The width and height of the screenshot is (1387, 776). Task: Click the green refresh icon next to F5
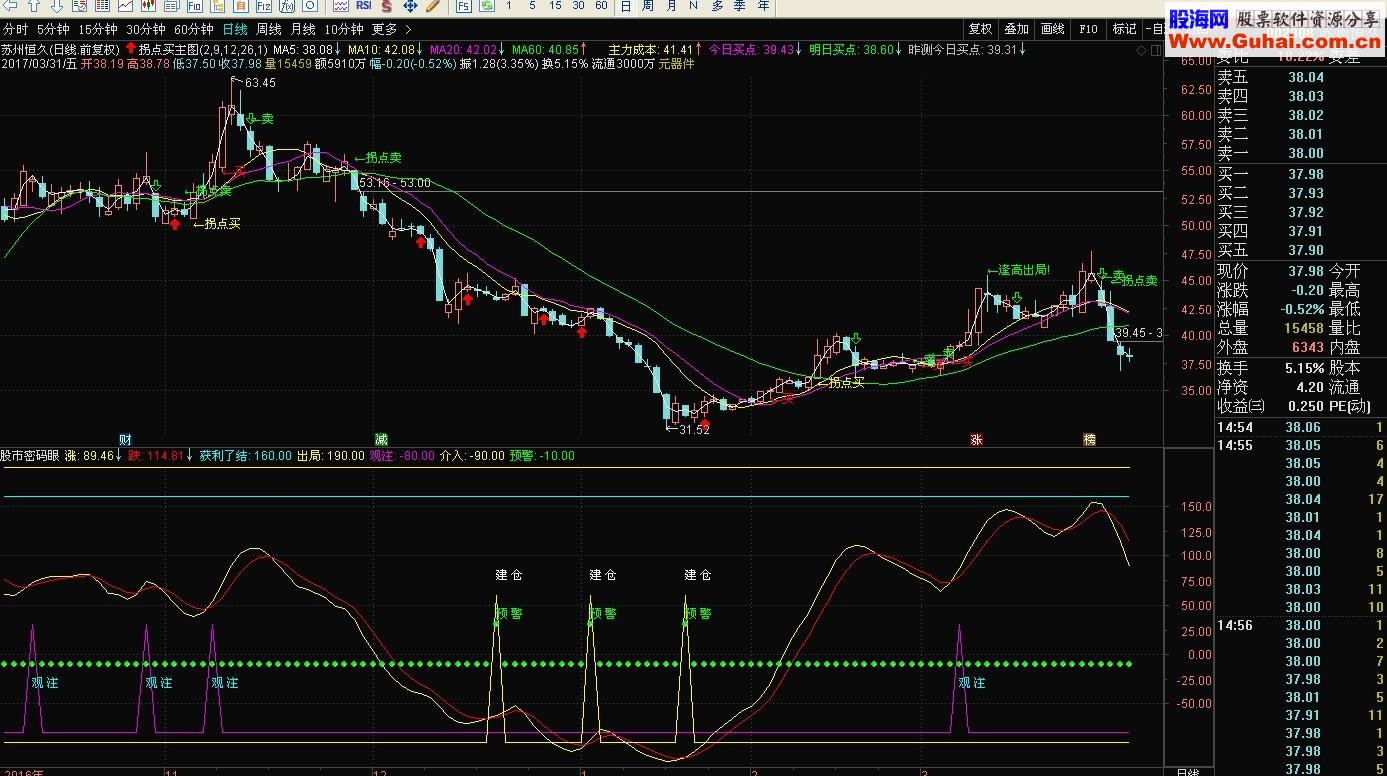(x=487, y=6)
